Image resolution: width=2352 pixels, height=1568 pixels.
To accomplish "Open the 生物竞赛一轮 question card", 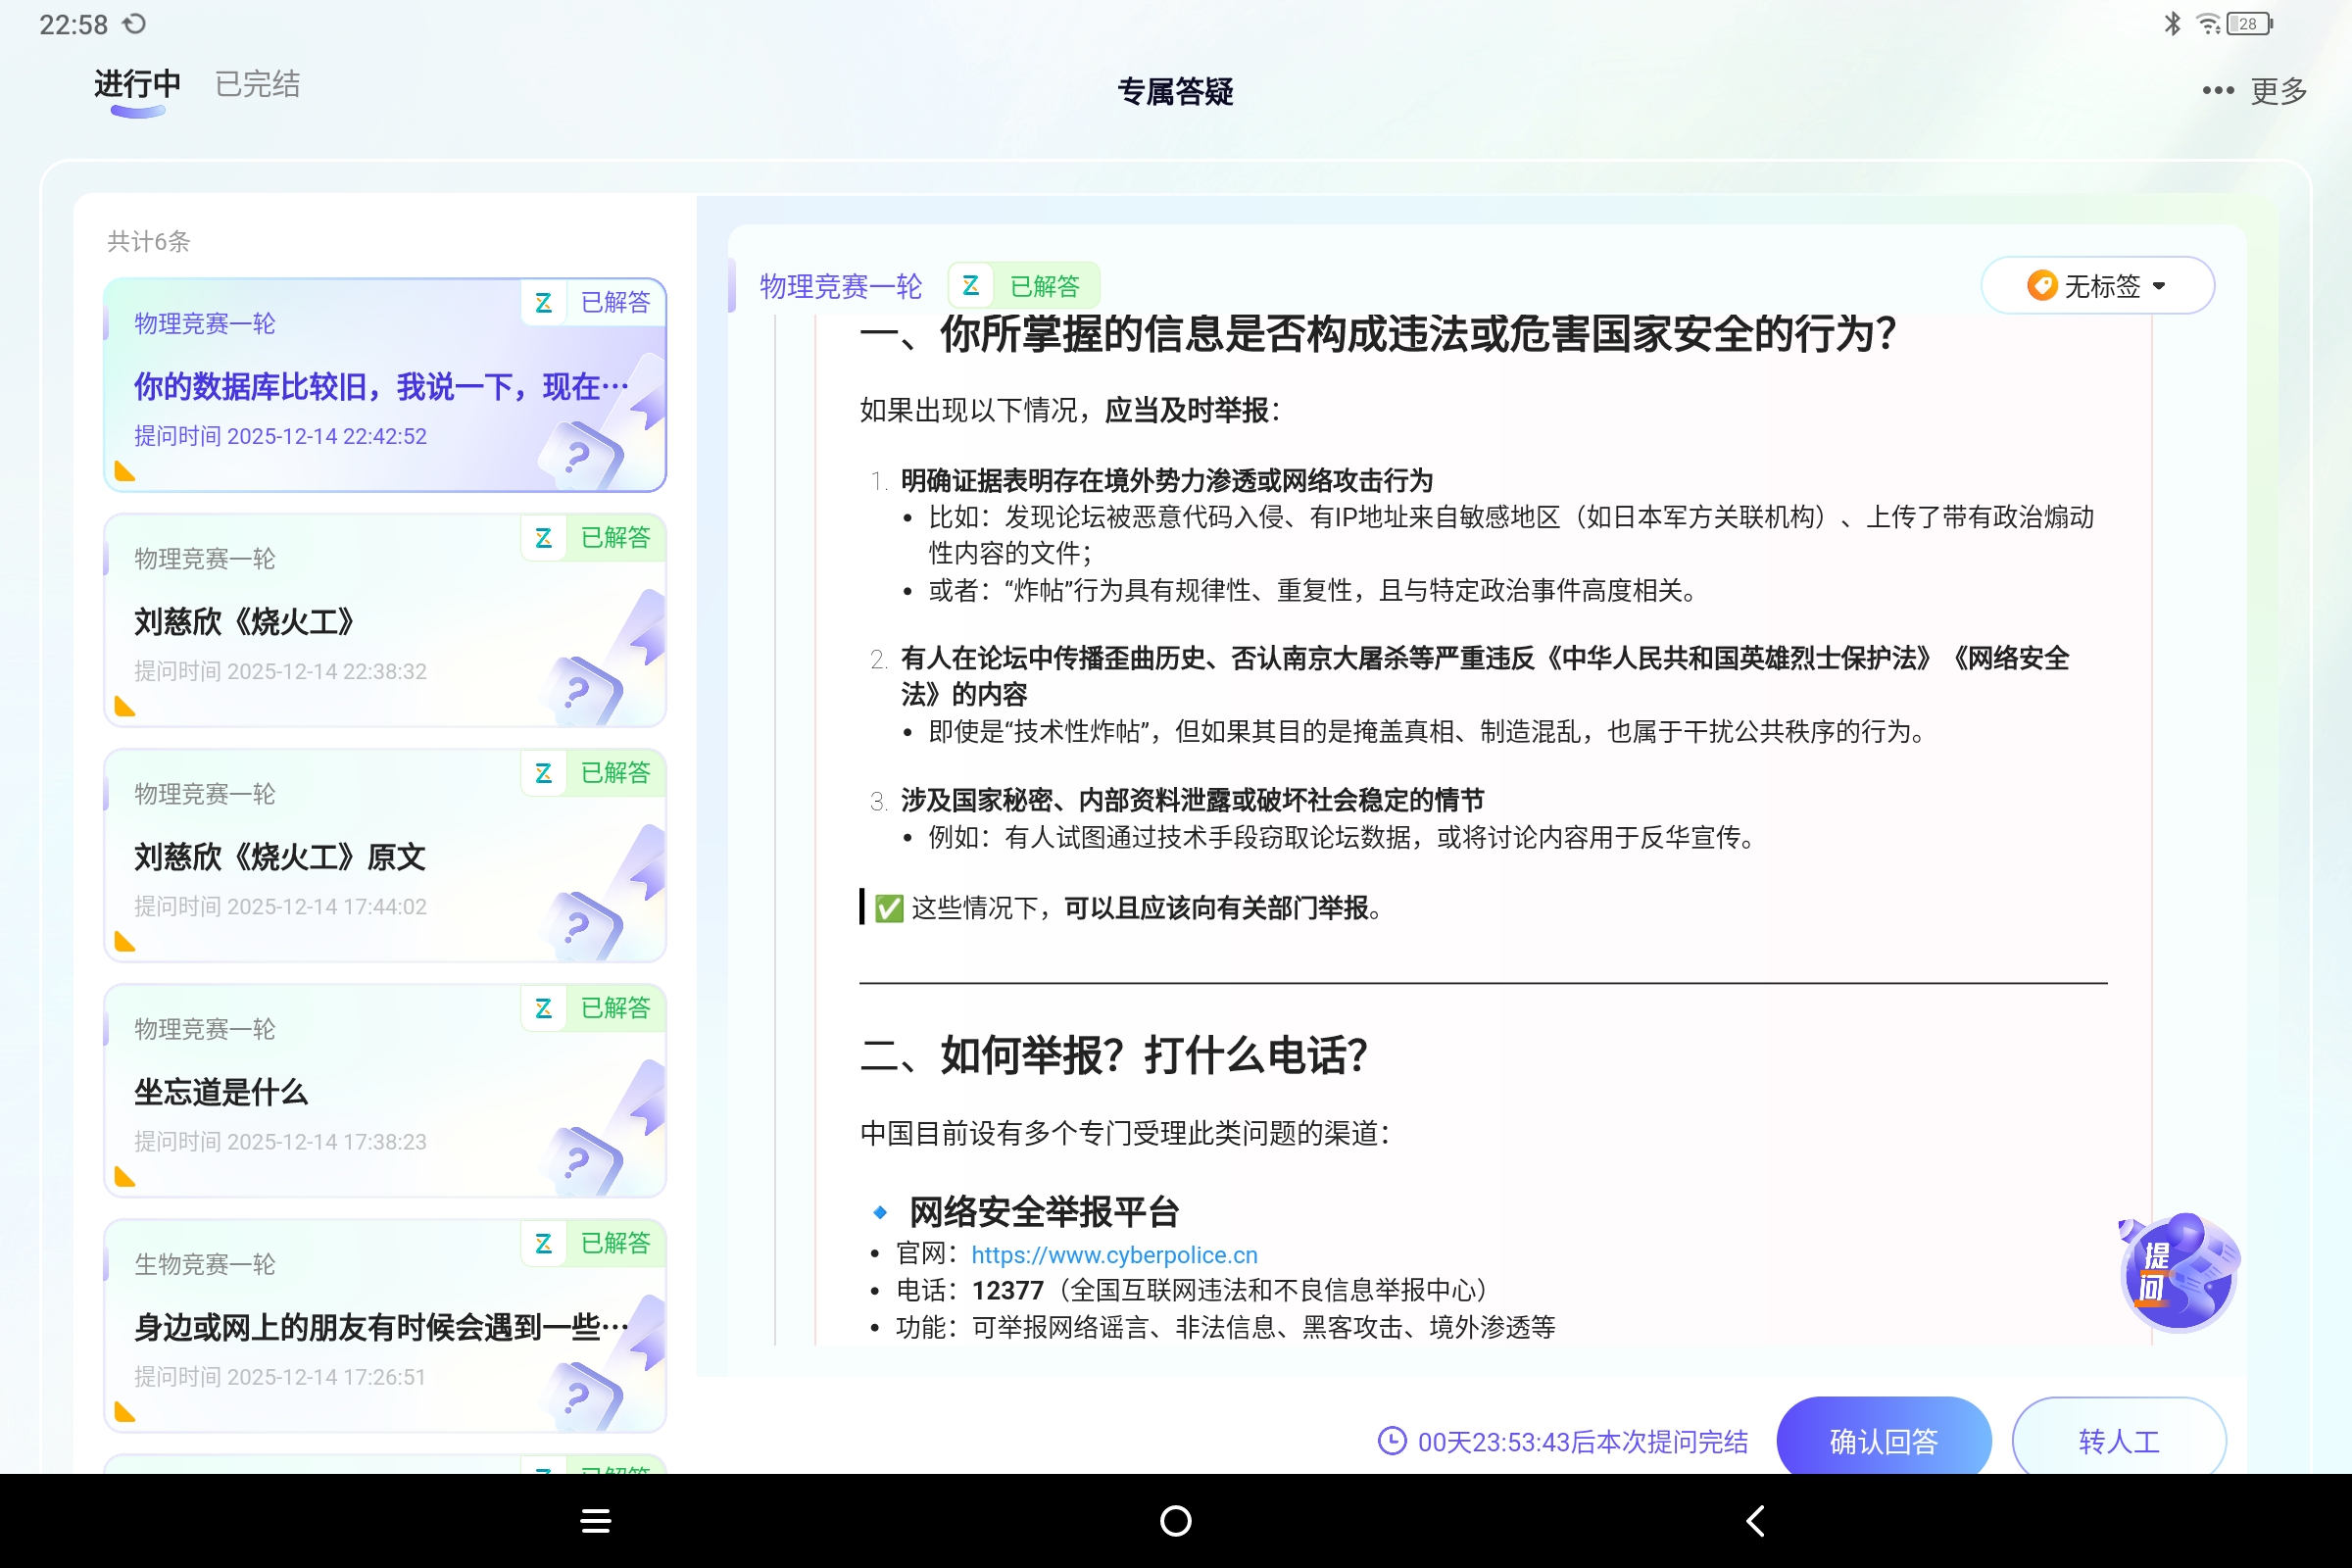I will coord(384,1325).
